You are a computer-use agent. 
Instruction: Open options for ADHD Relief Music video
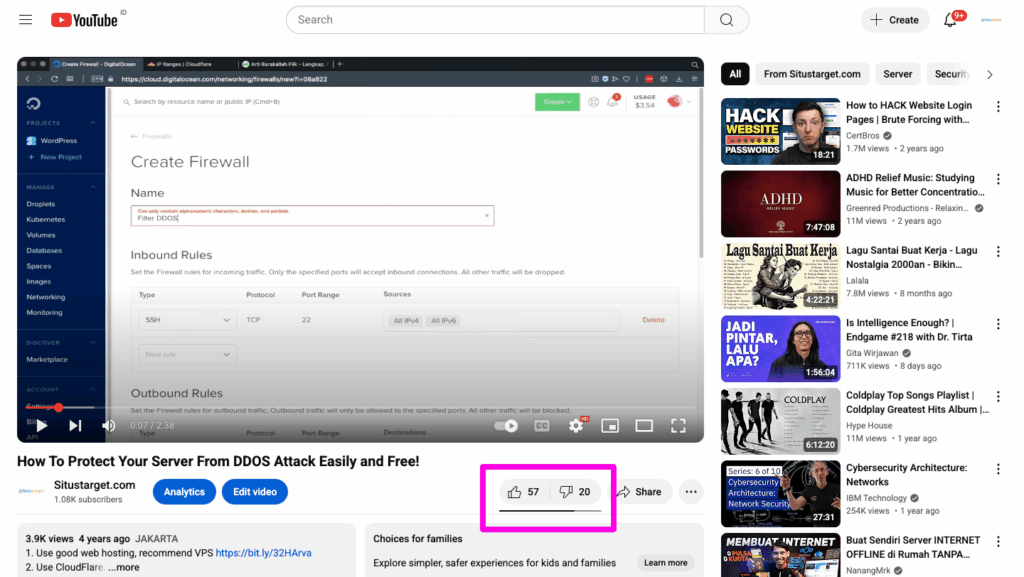pyautogui.click(x=998, y=179)
